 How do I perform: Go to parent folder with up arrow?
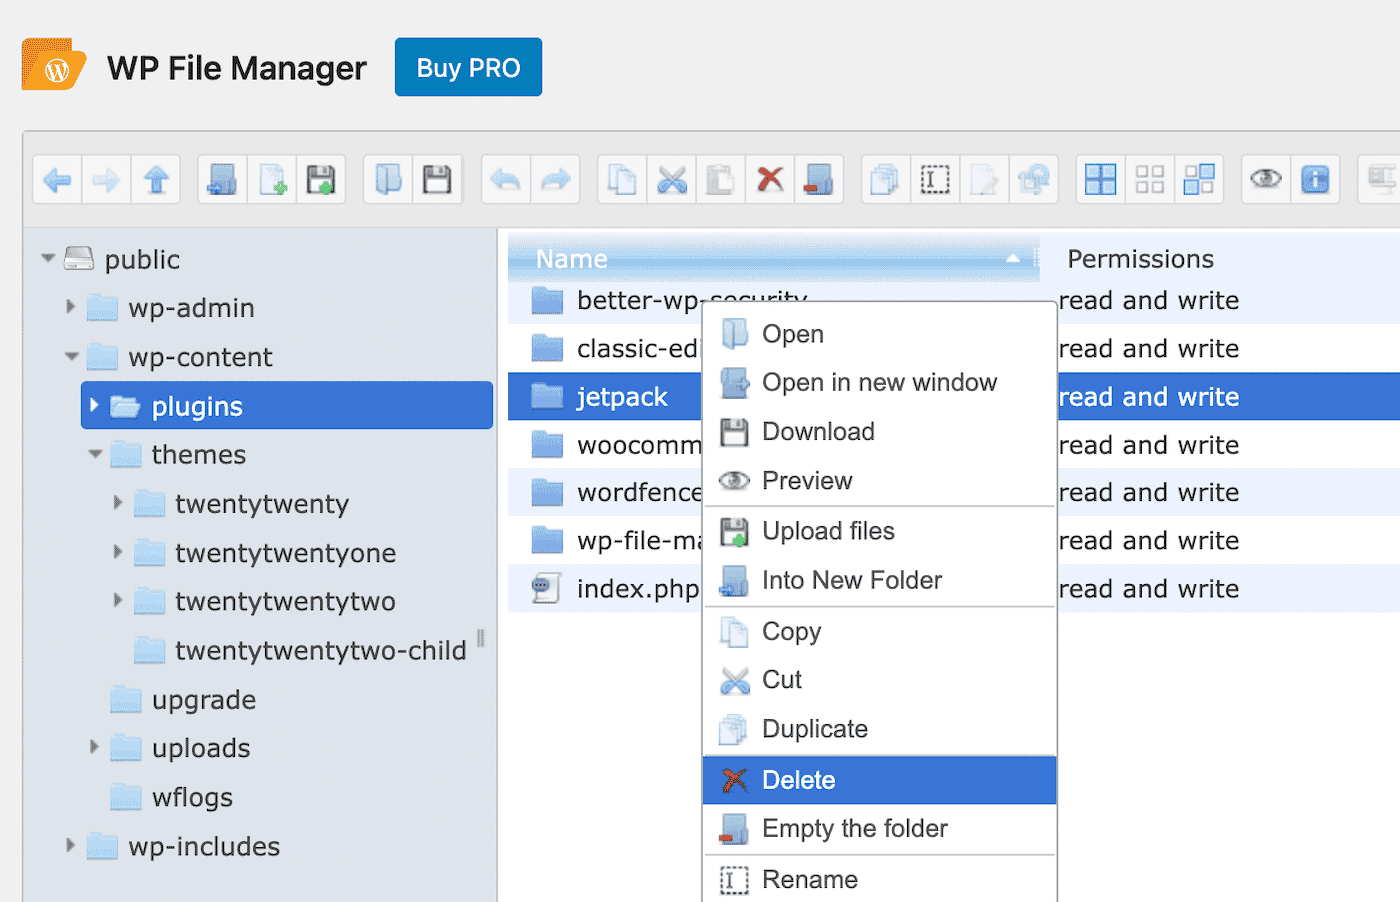(156, 180)
